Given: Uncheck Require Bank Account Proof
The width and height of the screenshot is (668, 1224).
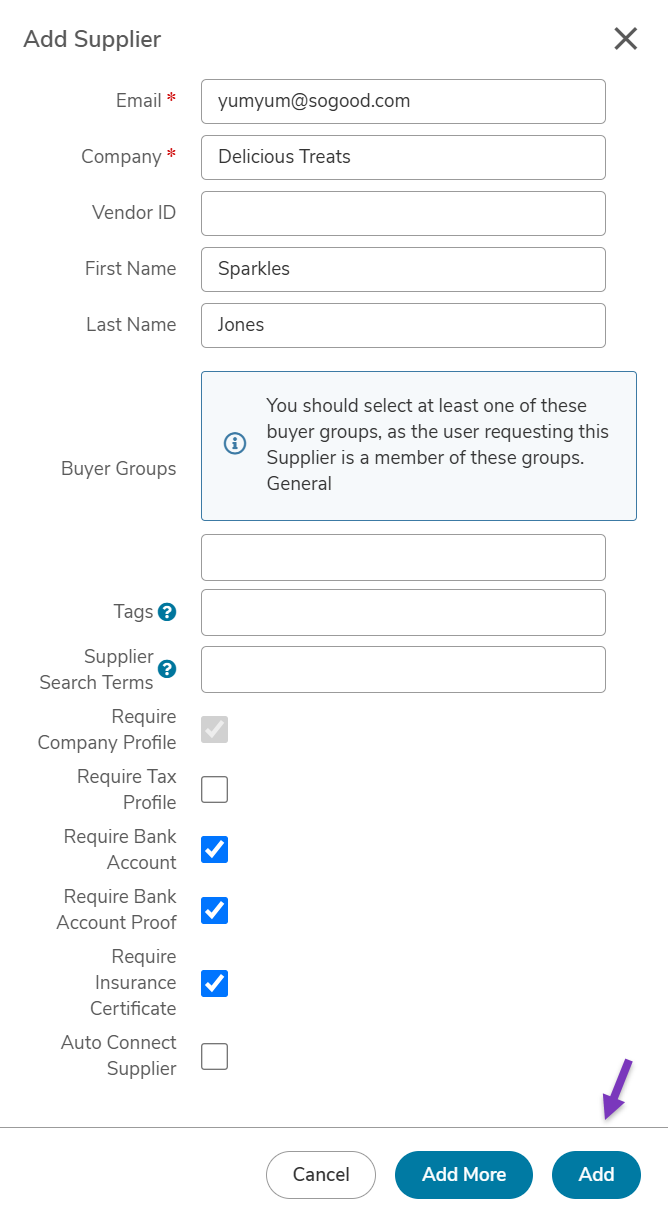Looking at the screenshot, I should (x=214, y=910).
